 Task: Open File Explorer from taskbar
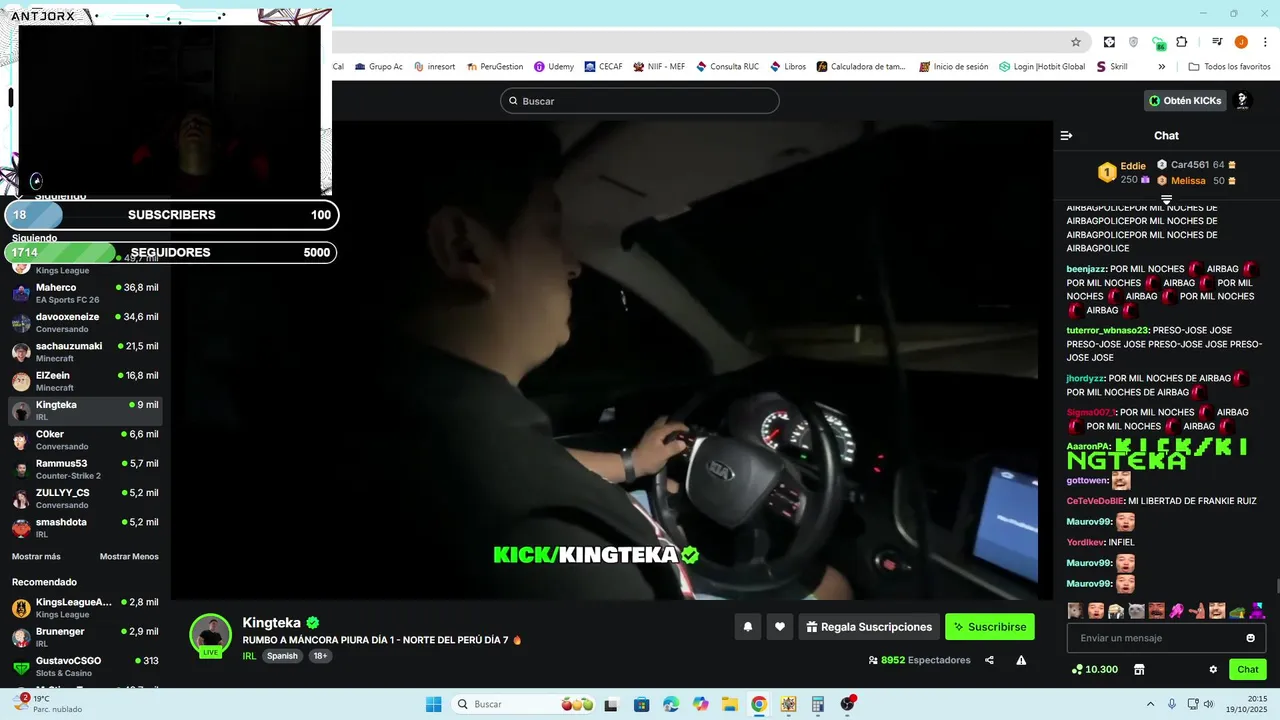pyautogui.click(x=729, y=704)
